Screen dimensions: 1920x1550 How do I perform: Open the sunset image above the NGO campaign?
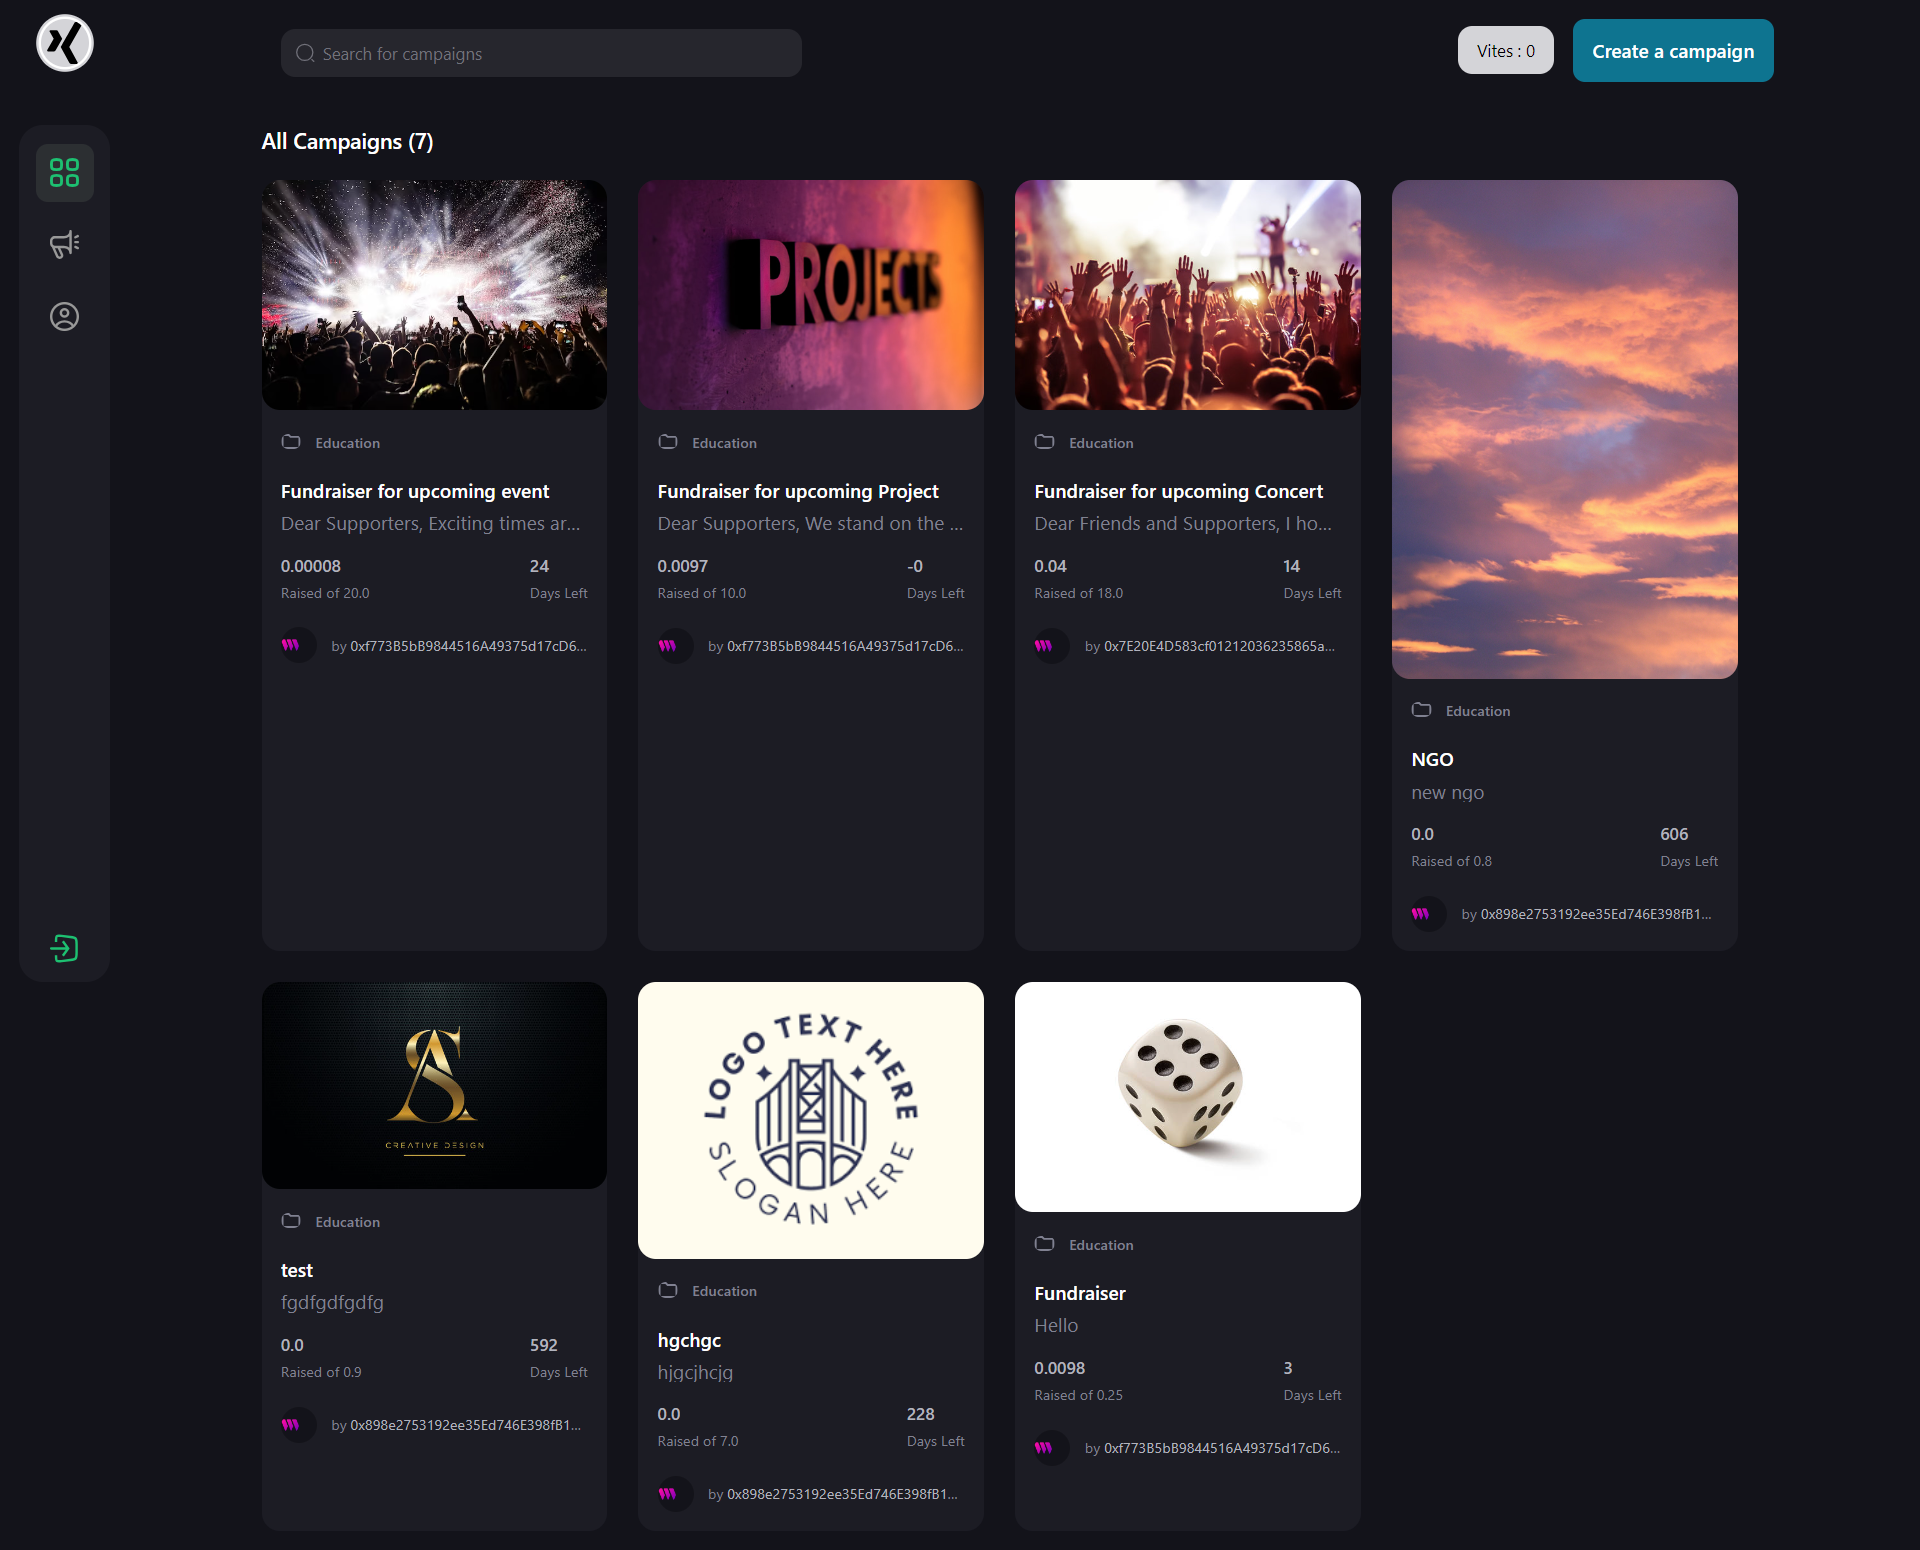(1563, 429)
